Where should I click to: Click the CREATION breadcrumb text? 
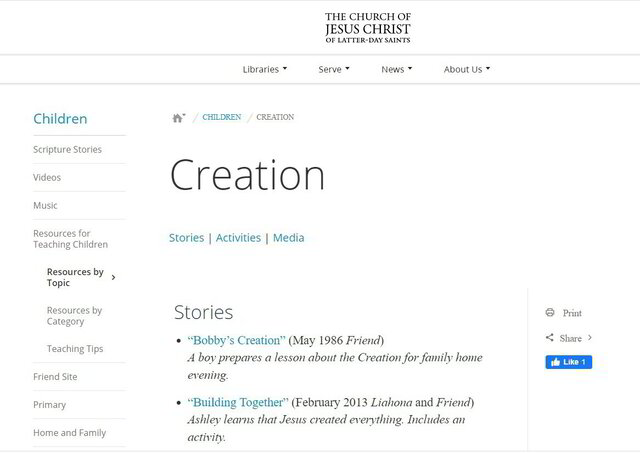pos(275,117)
